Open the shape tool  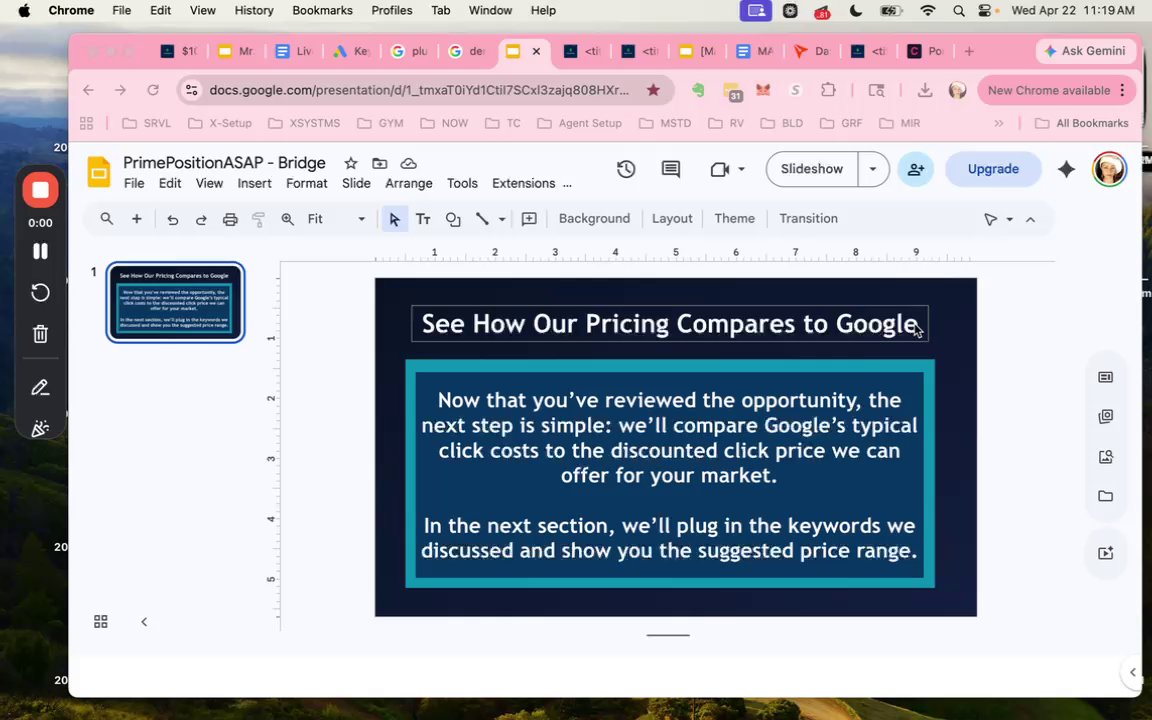point(453,219)
